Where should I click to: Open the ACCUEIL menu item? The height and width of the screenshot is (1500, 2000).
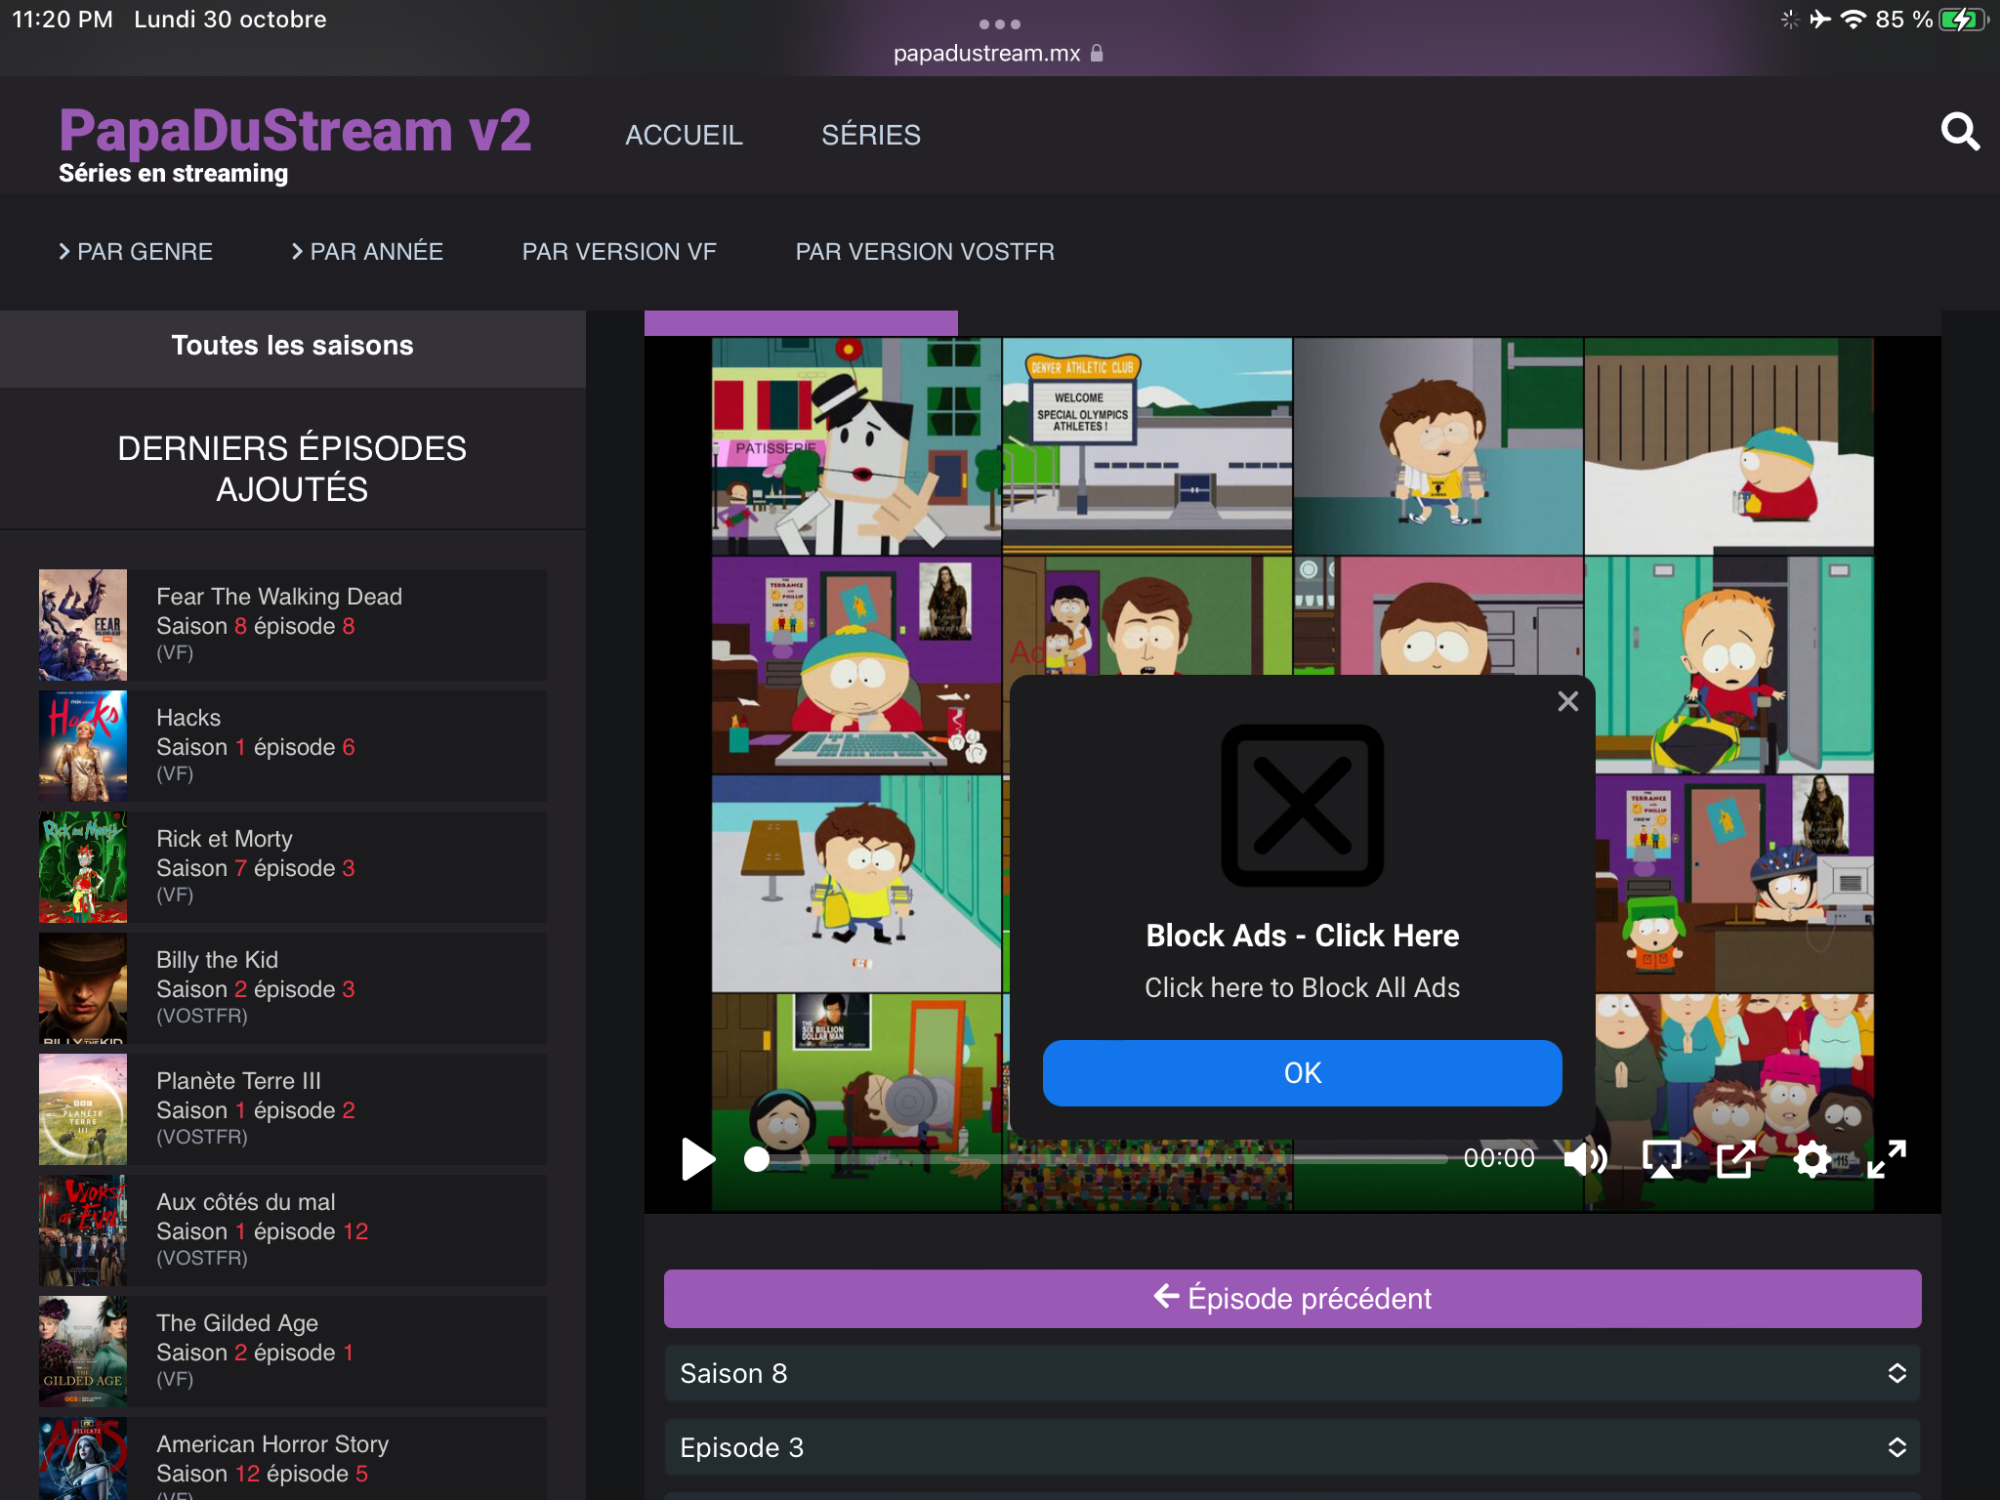pyautogui.click(x=683, y=135)
